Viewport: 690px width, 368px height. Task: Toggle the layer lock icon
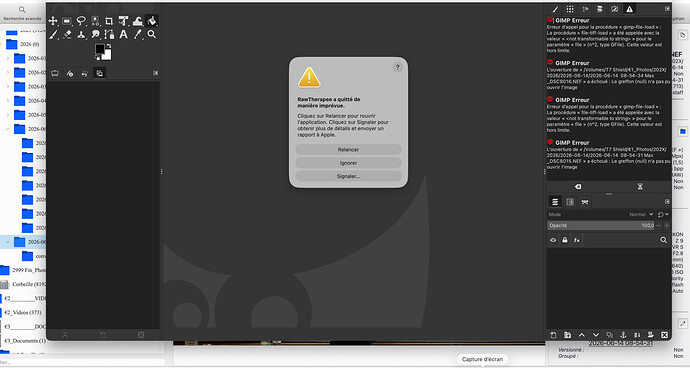coord(565,240)
